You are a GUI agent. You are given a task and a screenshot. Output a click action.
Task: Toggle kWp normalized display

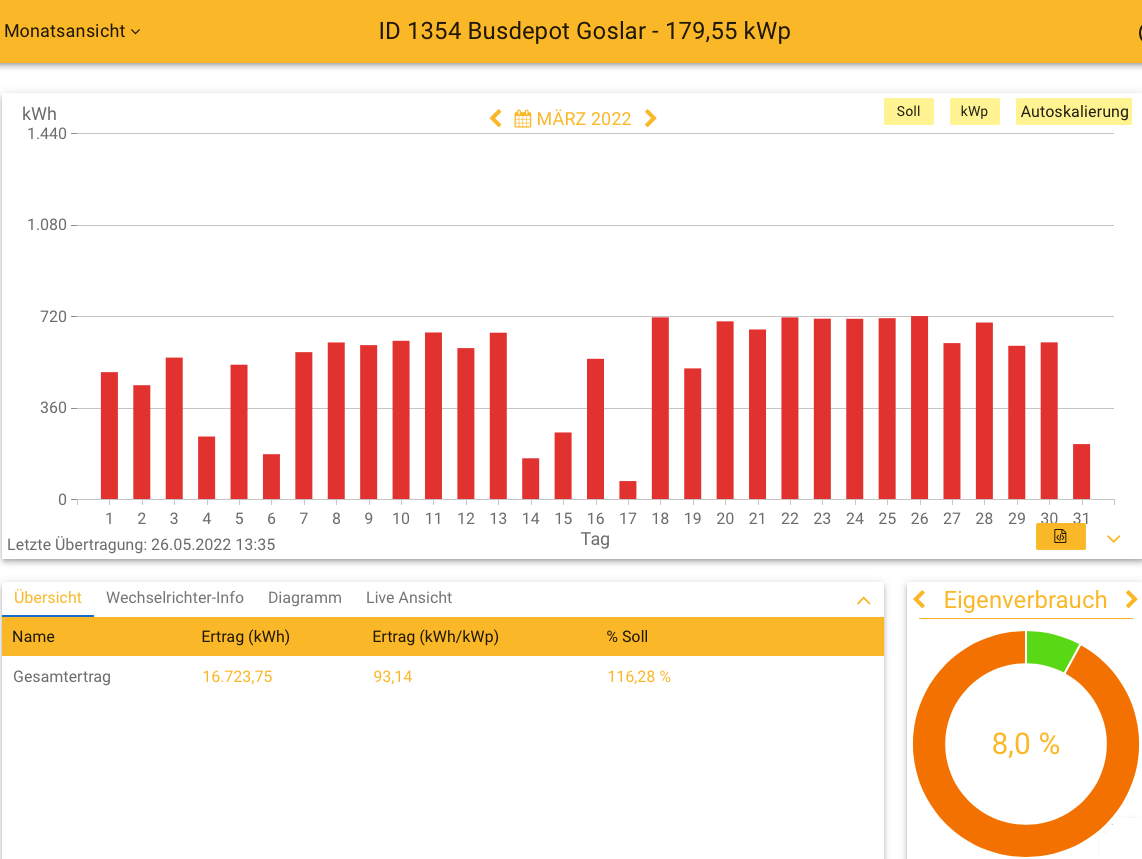point(974,112)
